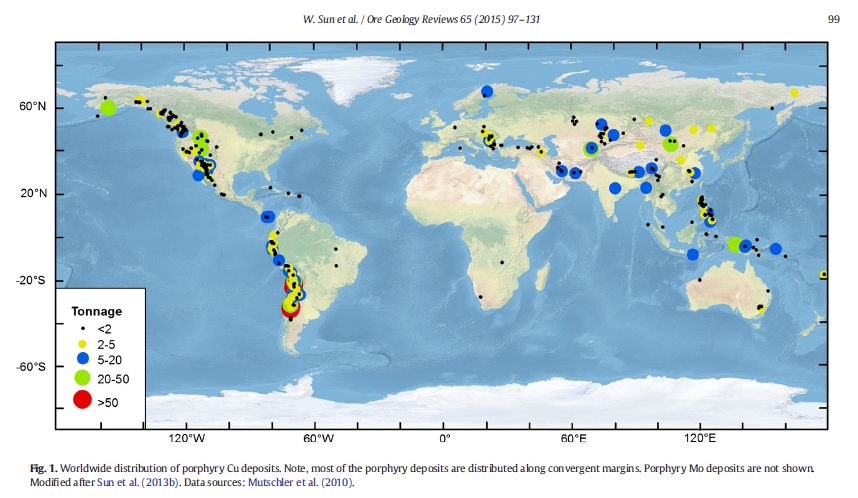
Task: Click the blue deposit marker west of Mexico
Action: (x=198, y=176)
